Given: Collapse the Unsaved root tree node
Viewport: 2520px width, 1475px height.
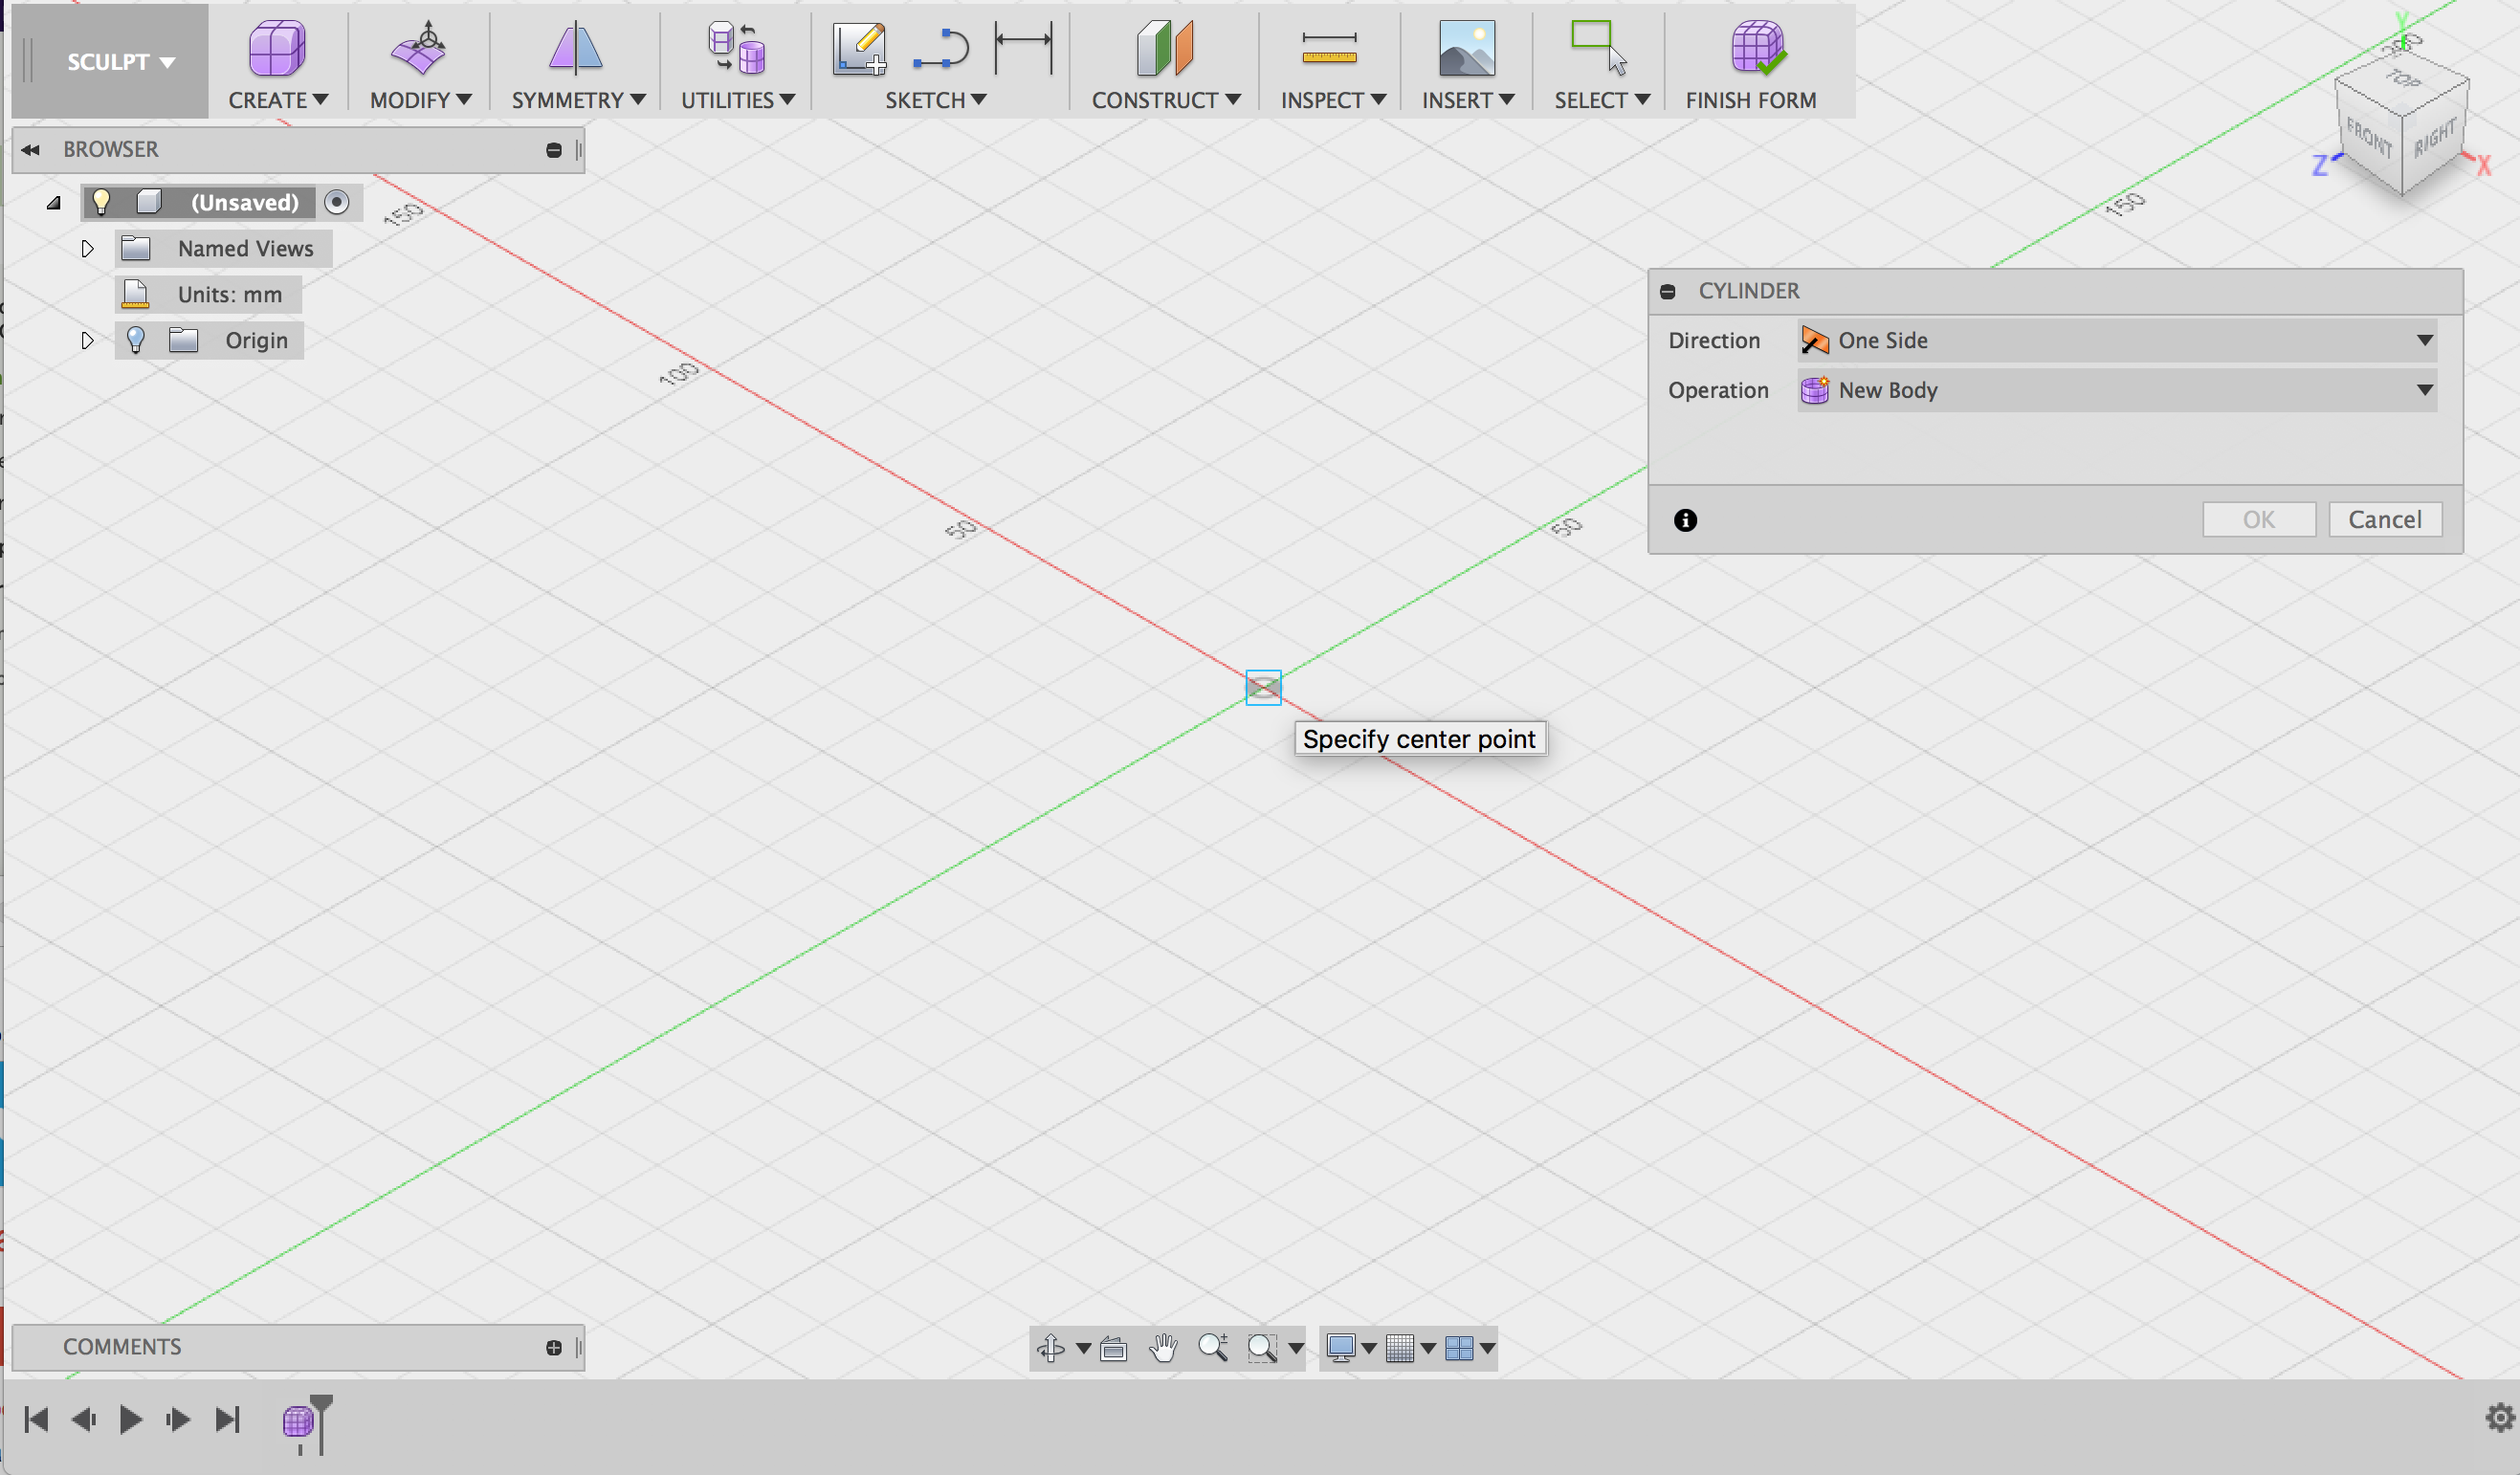Looking at the screenshot, I should (54, 203).
